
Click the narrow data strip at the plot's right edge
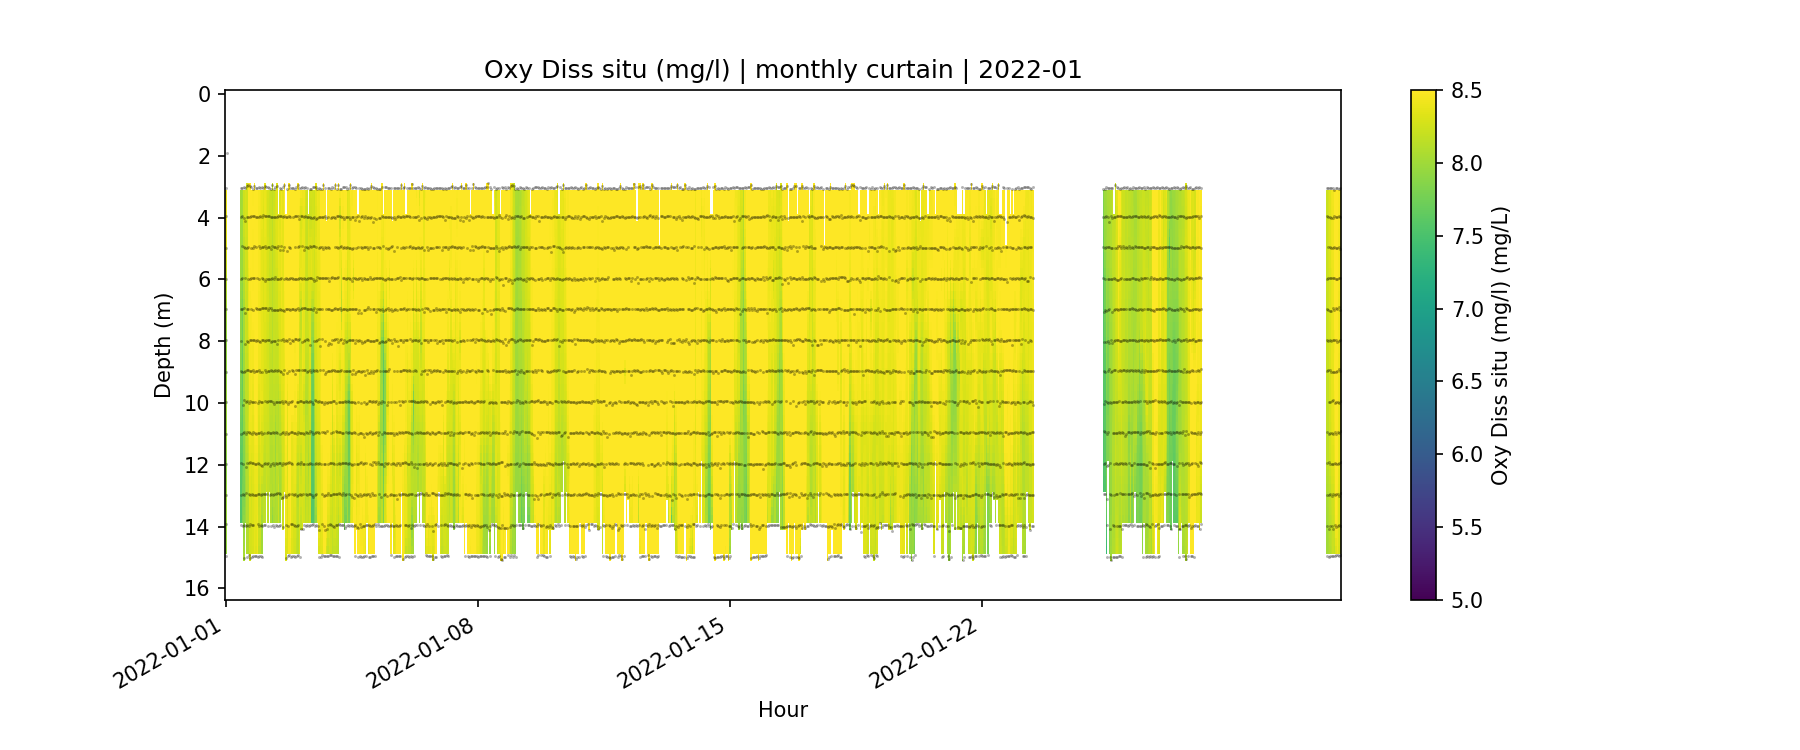click(1333, 370)
